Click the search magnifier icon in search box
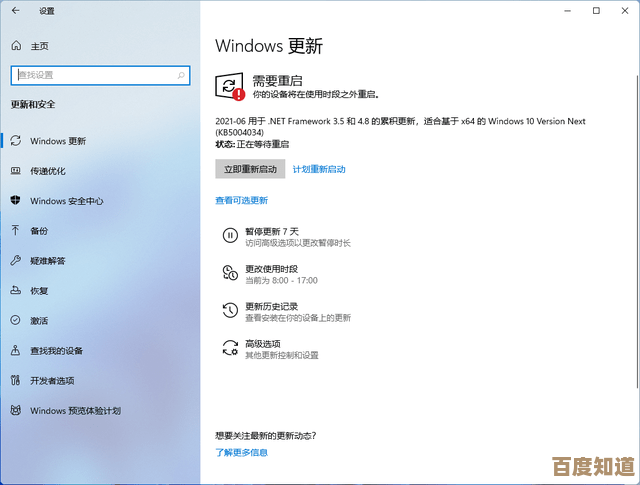The image size is (640, 485). pos(180,75)
